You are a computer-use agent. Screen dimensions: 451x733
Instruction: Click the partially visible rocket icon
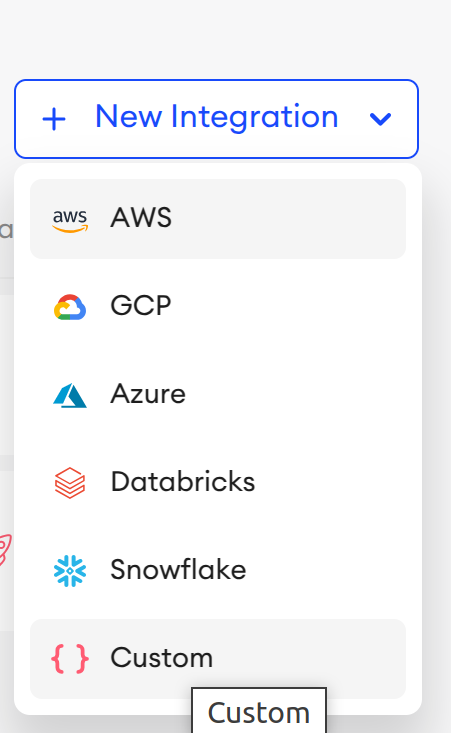point(6,550)
